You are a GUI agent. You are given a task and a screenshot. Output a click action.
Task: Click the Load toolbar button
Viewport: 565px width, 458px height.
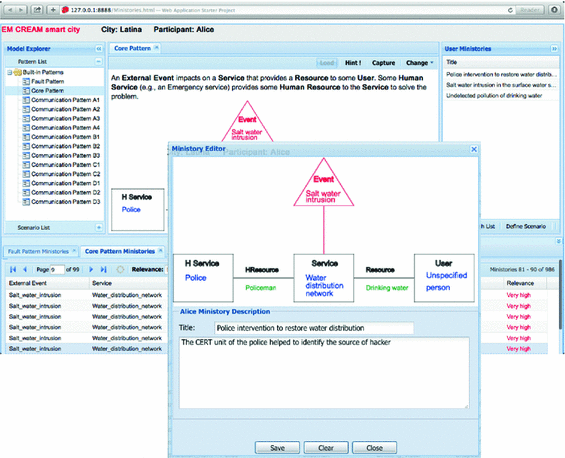[327, 63]
